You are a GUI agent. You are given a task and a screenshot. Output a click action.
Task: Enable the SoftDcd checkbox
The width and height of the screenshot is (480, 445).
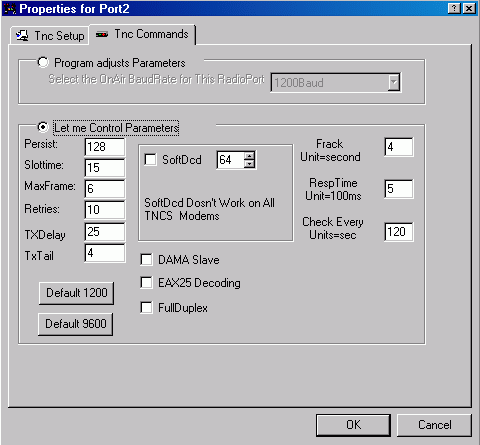150,159
